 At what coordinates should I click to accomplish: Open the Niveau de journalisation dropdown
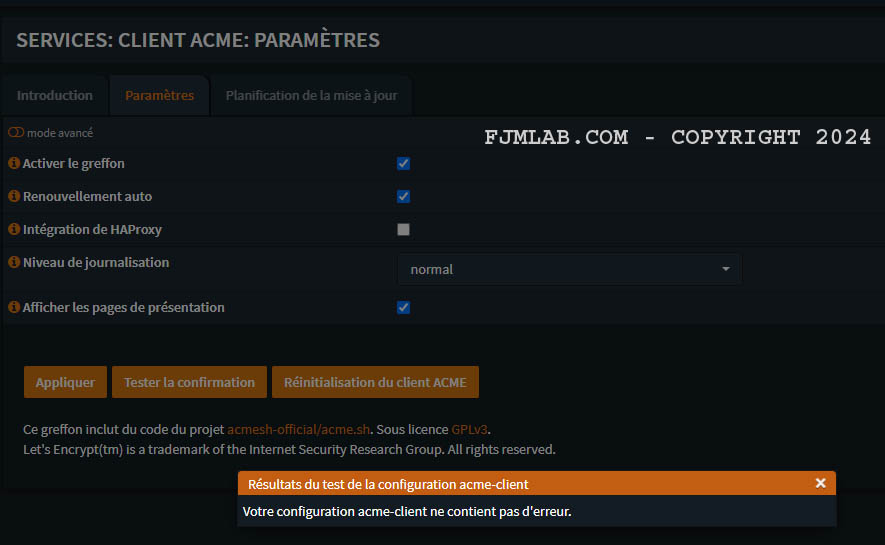[x=569, y=269]
